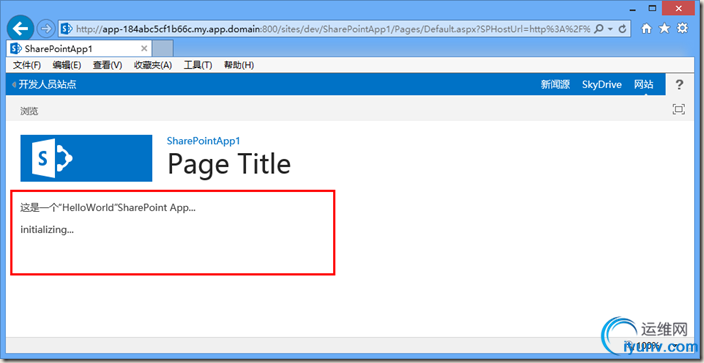Click the SharePoint icon in address bar
Viewport: 704px width, 363px height.
click(x=67, y=29)
